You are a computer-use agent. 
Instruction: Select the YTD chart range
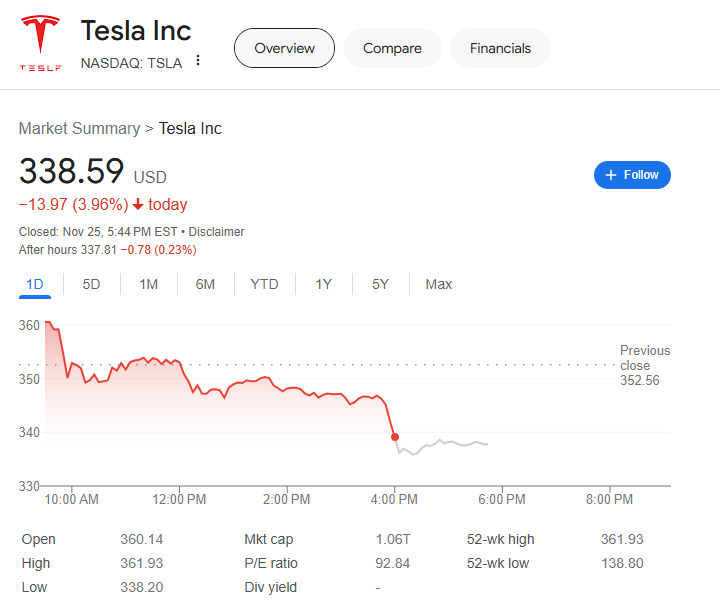point(264,284)
